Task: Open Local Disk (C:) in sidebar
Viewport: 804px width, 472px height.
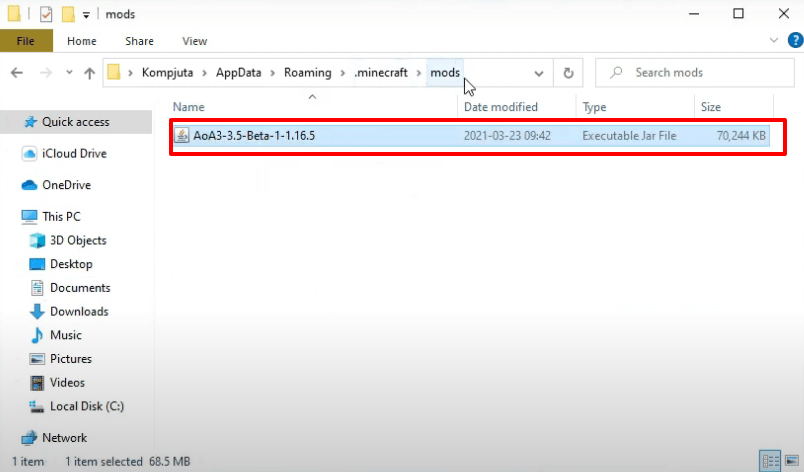Action: click(x=87, y=406)
